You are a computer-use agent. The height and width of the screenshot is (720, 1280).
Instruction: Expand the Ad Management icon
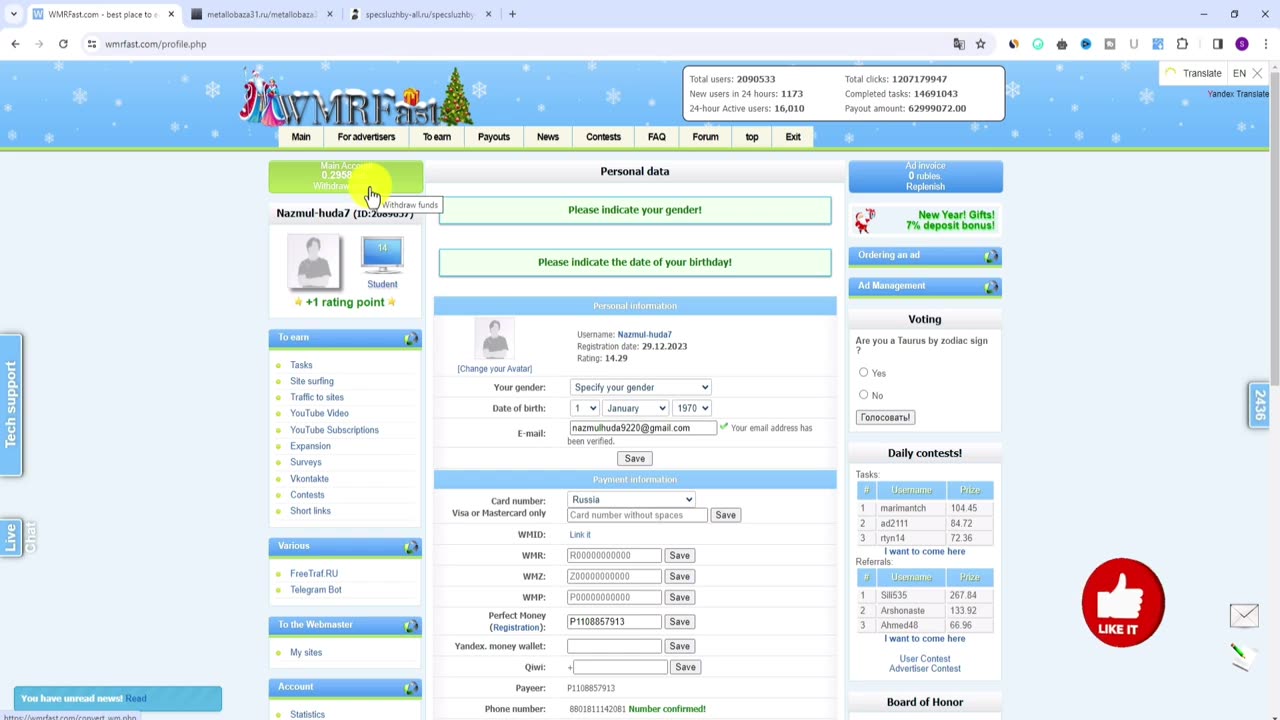(x=990, y=287)
